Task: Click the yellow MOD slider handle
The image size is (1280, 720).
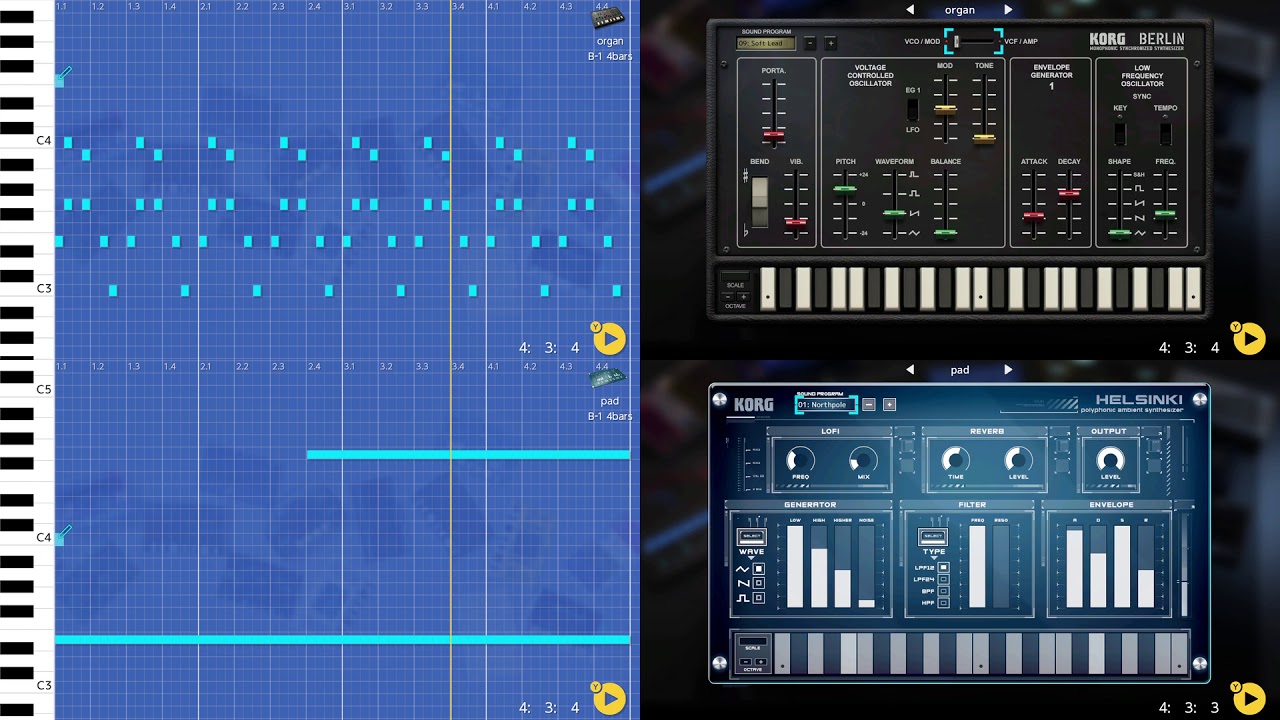Action: 945,109
